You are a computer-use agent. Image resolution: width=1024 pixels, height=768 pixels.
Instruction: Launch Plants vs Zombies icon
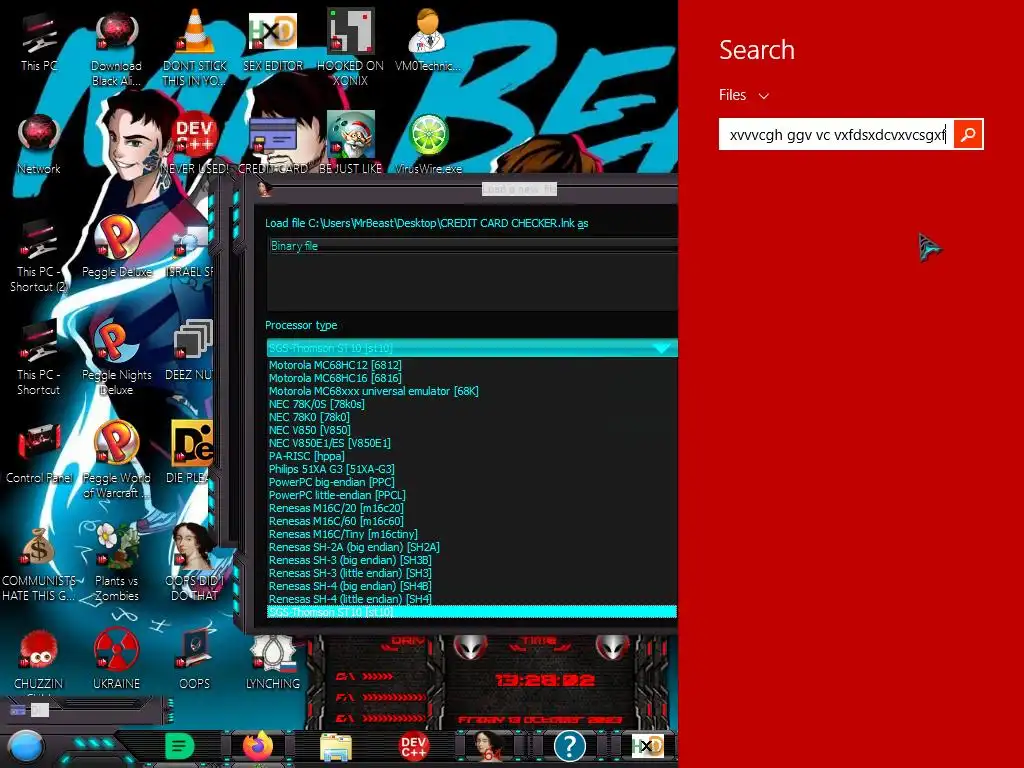click(x=116, y=564)
